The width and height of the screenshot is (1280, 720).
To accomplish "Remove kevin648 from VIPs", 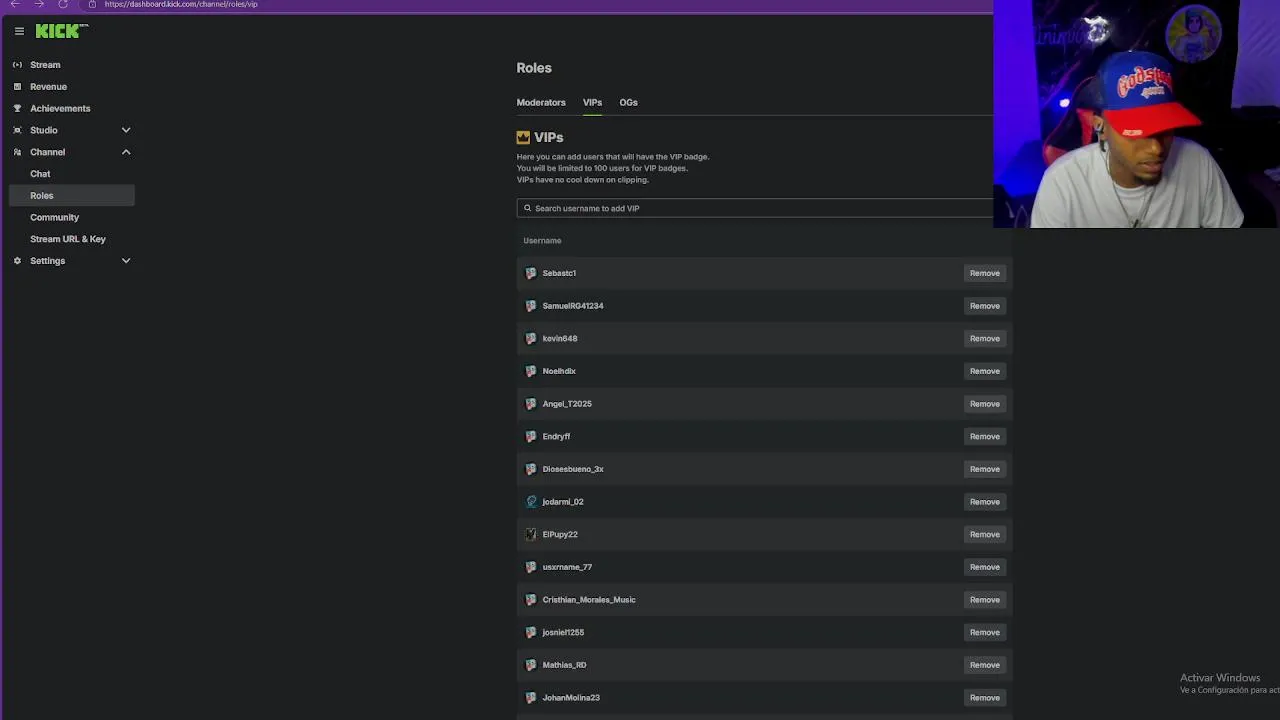I will pos(984,338).
